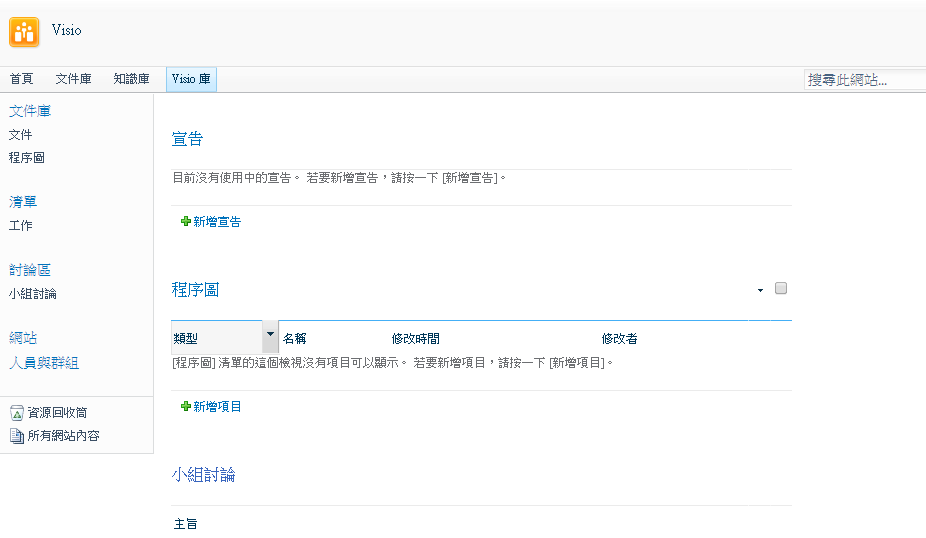Toggle the 程序圖 web part checkbox
This screenshot has height=538, width=926.
tap(781, 289)
